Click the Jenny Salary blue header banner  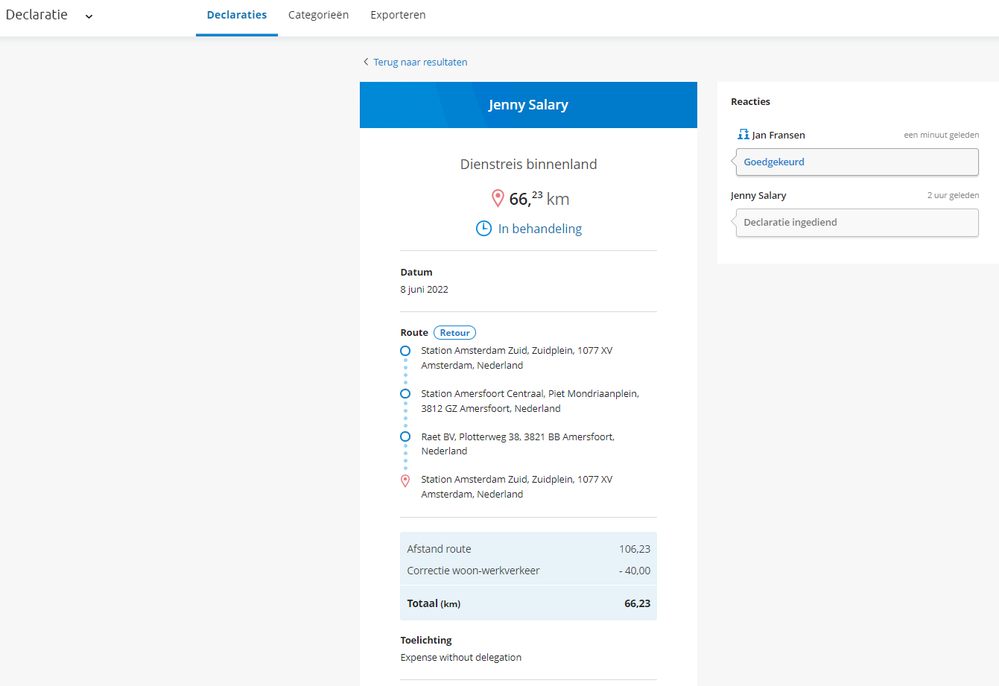tap(528, 105)
